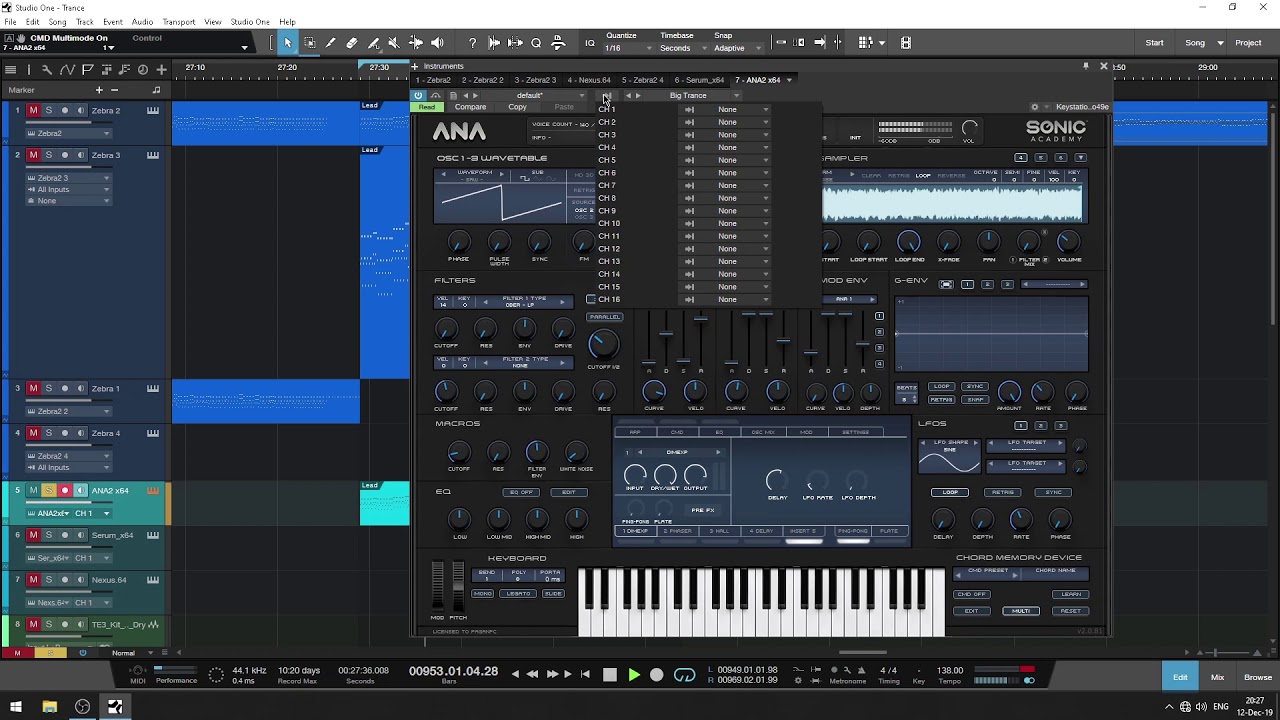Viewport: 1280px width, 720px height.
Task: Switch to 6 - Serum_x64 instrument tab
Action: coord(699,80)
